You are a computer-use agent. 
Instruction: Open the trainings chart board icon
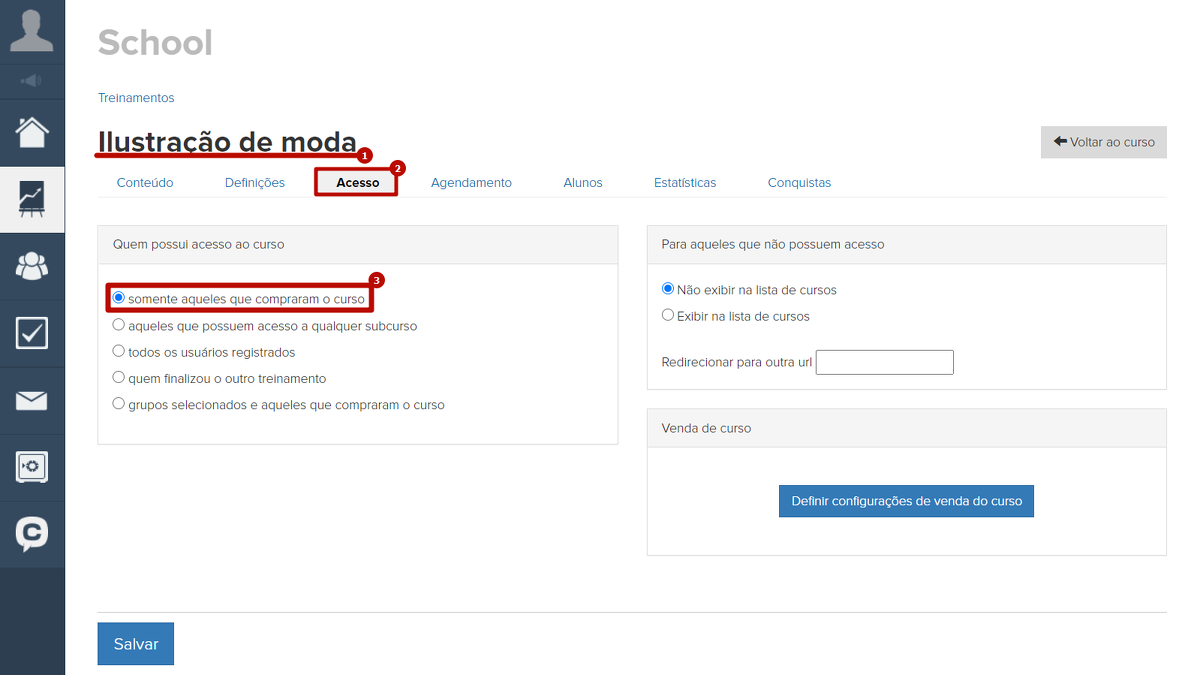(32, 199)
